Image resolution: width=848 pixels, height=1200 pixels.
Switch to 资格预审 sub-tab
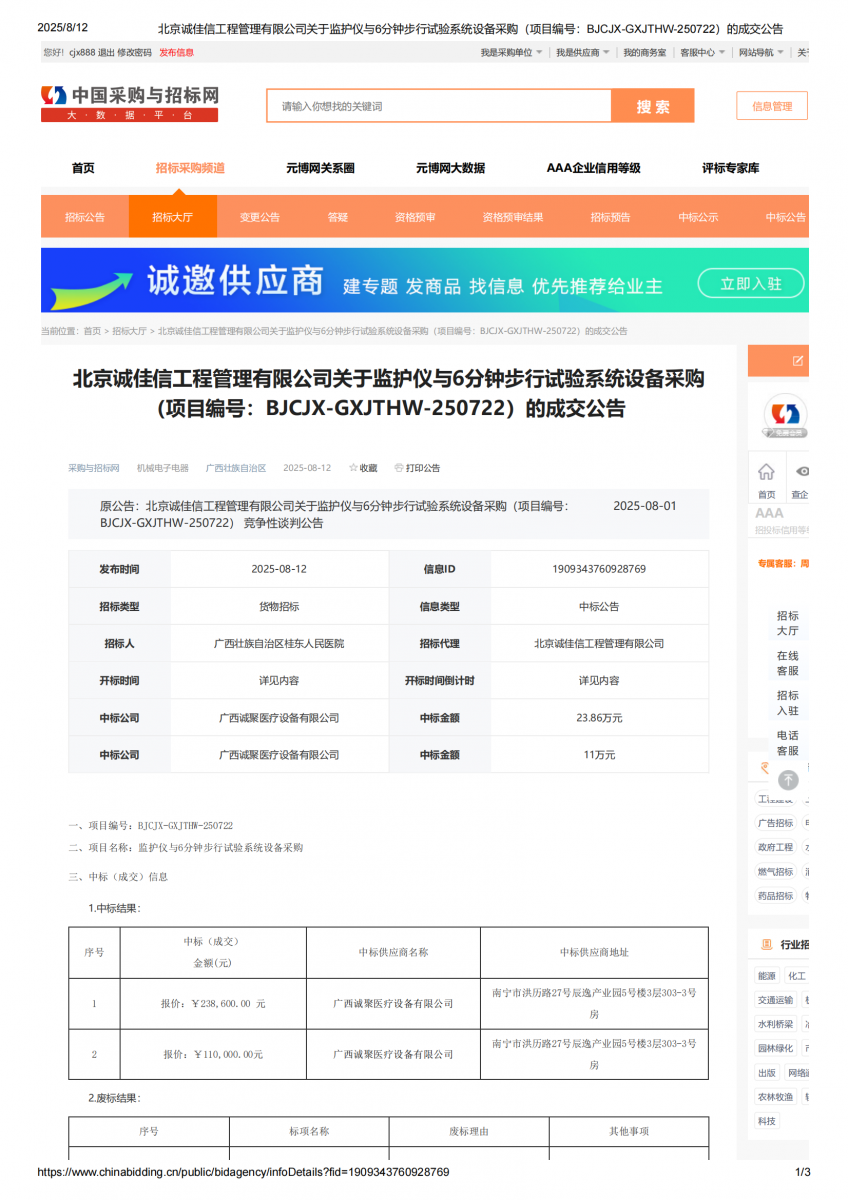415,217
